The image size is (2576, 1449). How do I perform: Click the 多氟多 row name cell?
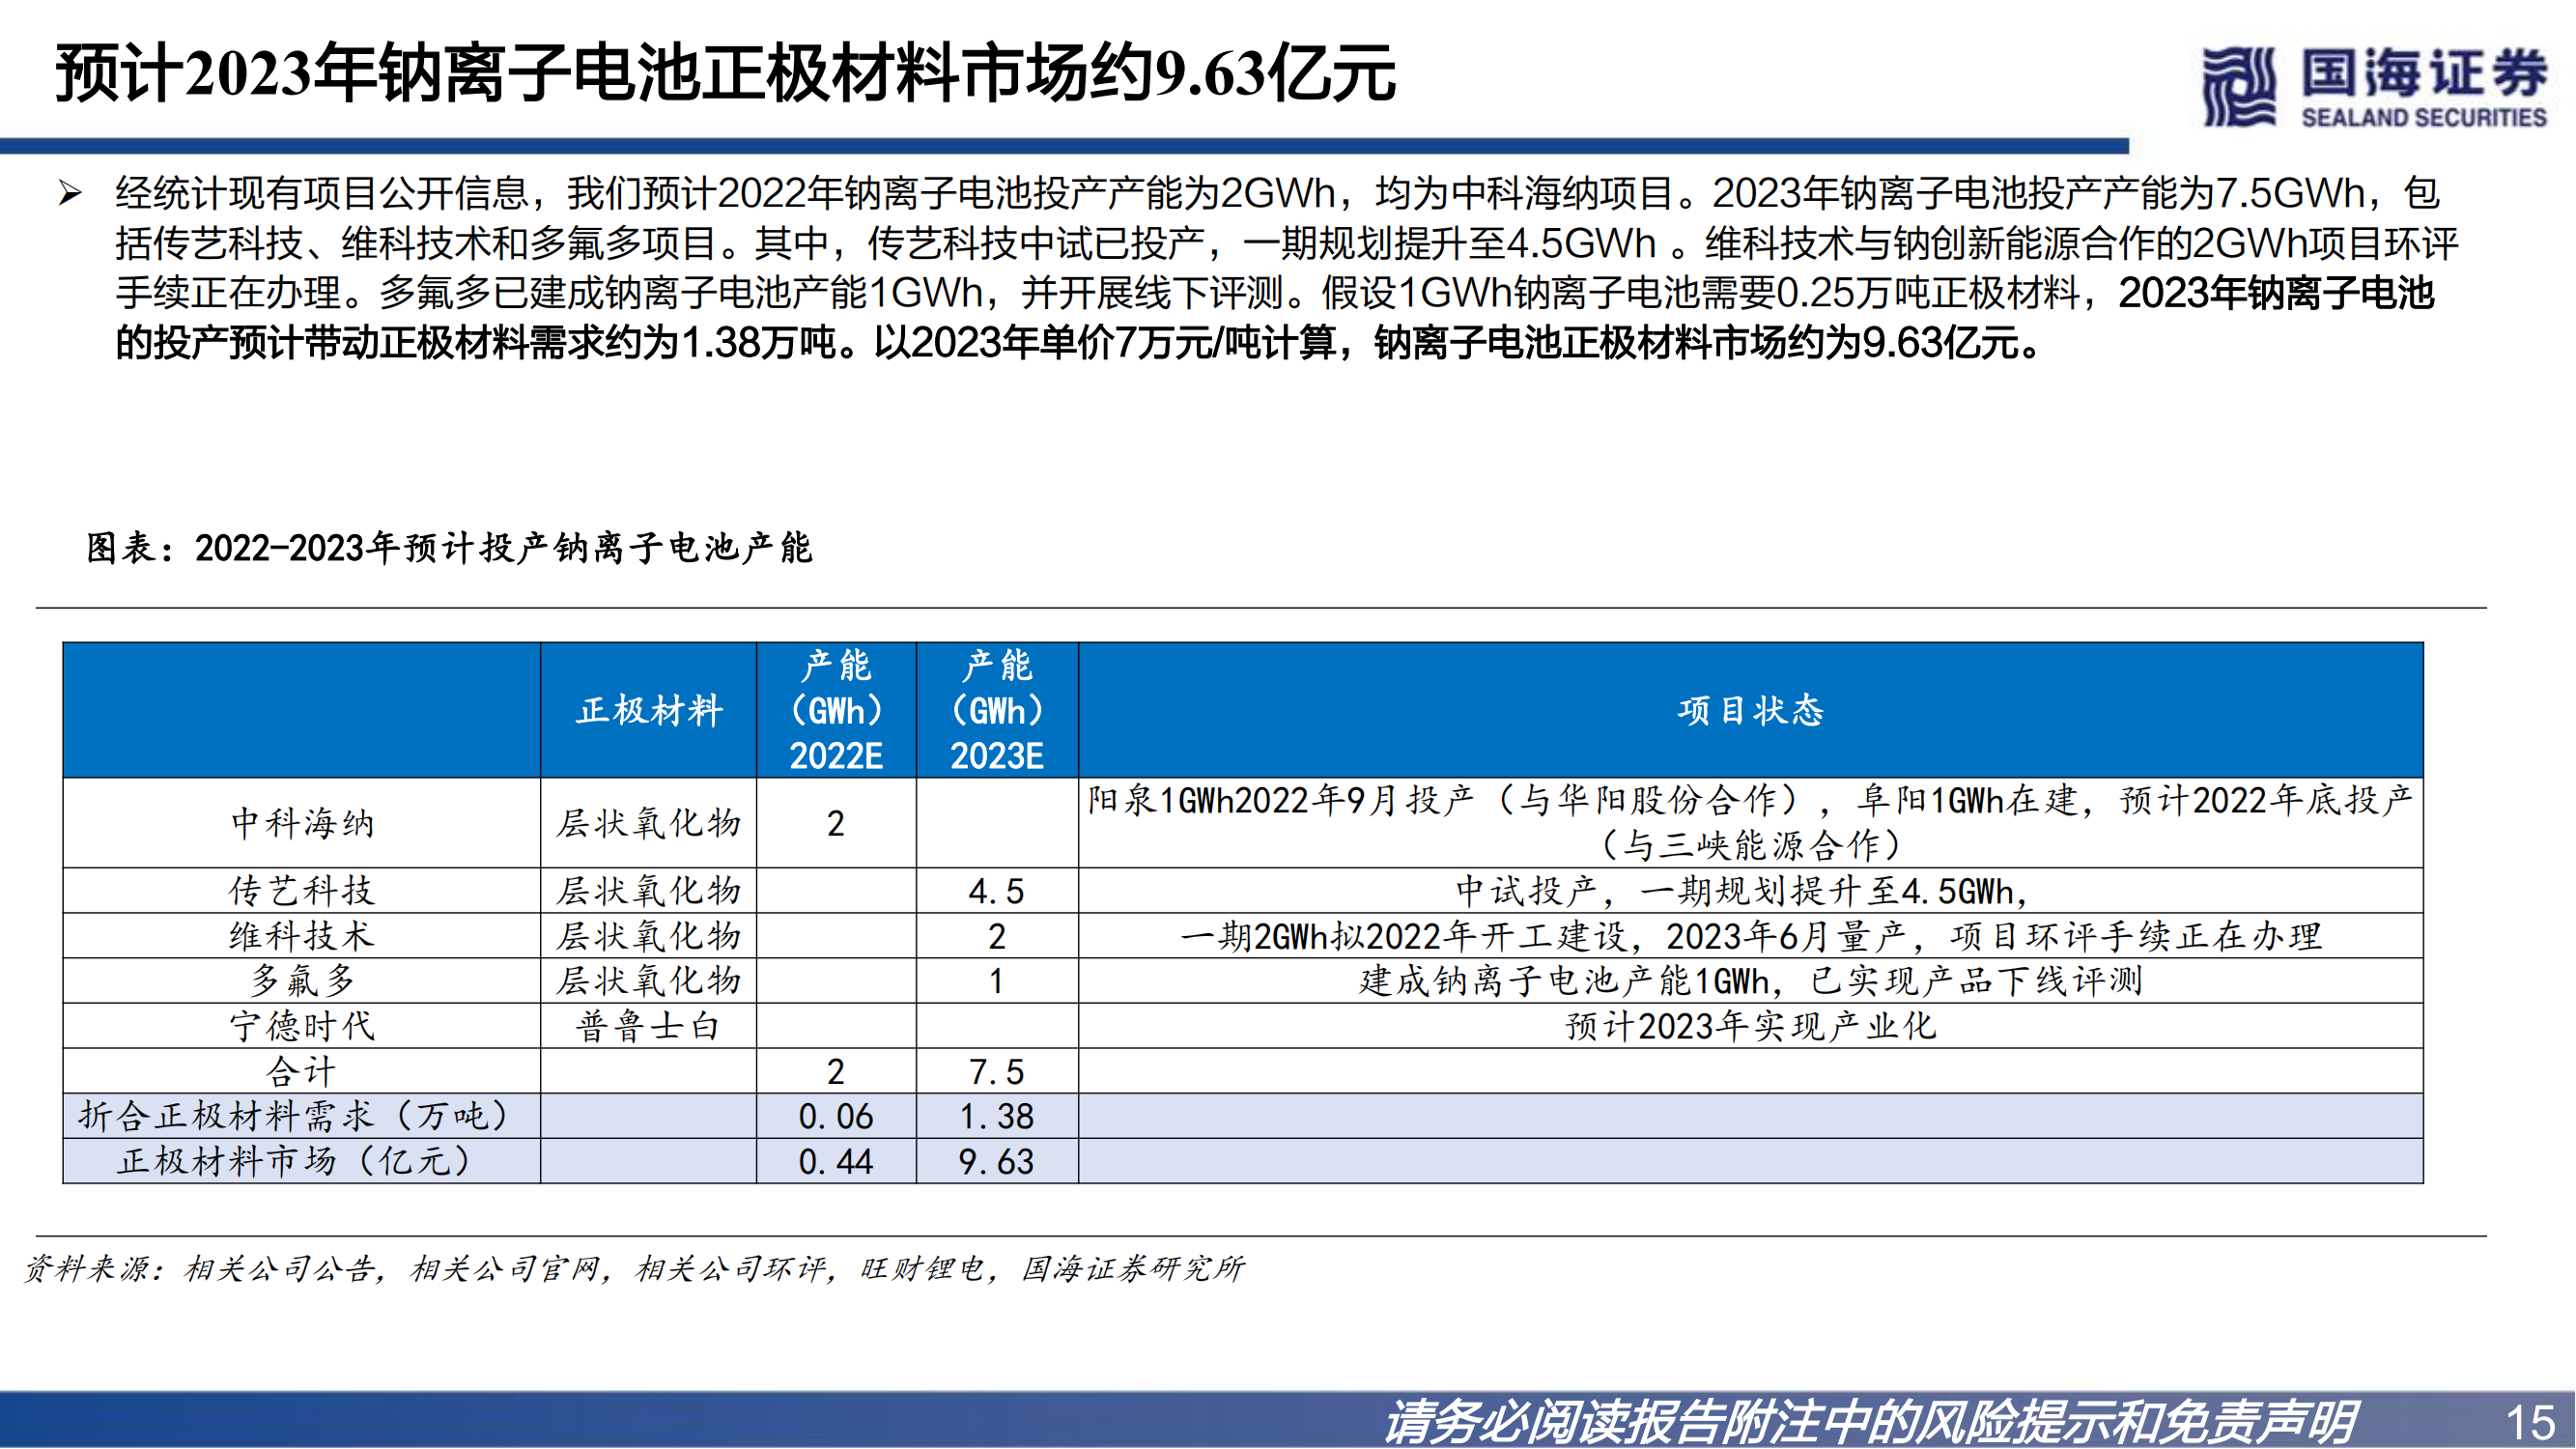(302, 981)
